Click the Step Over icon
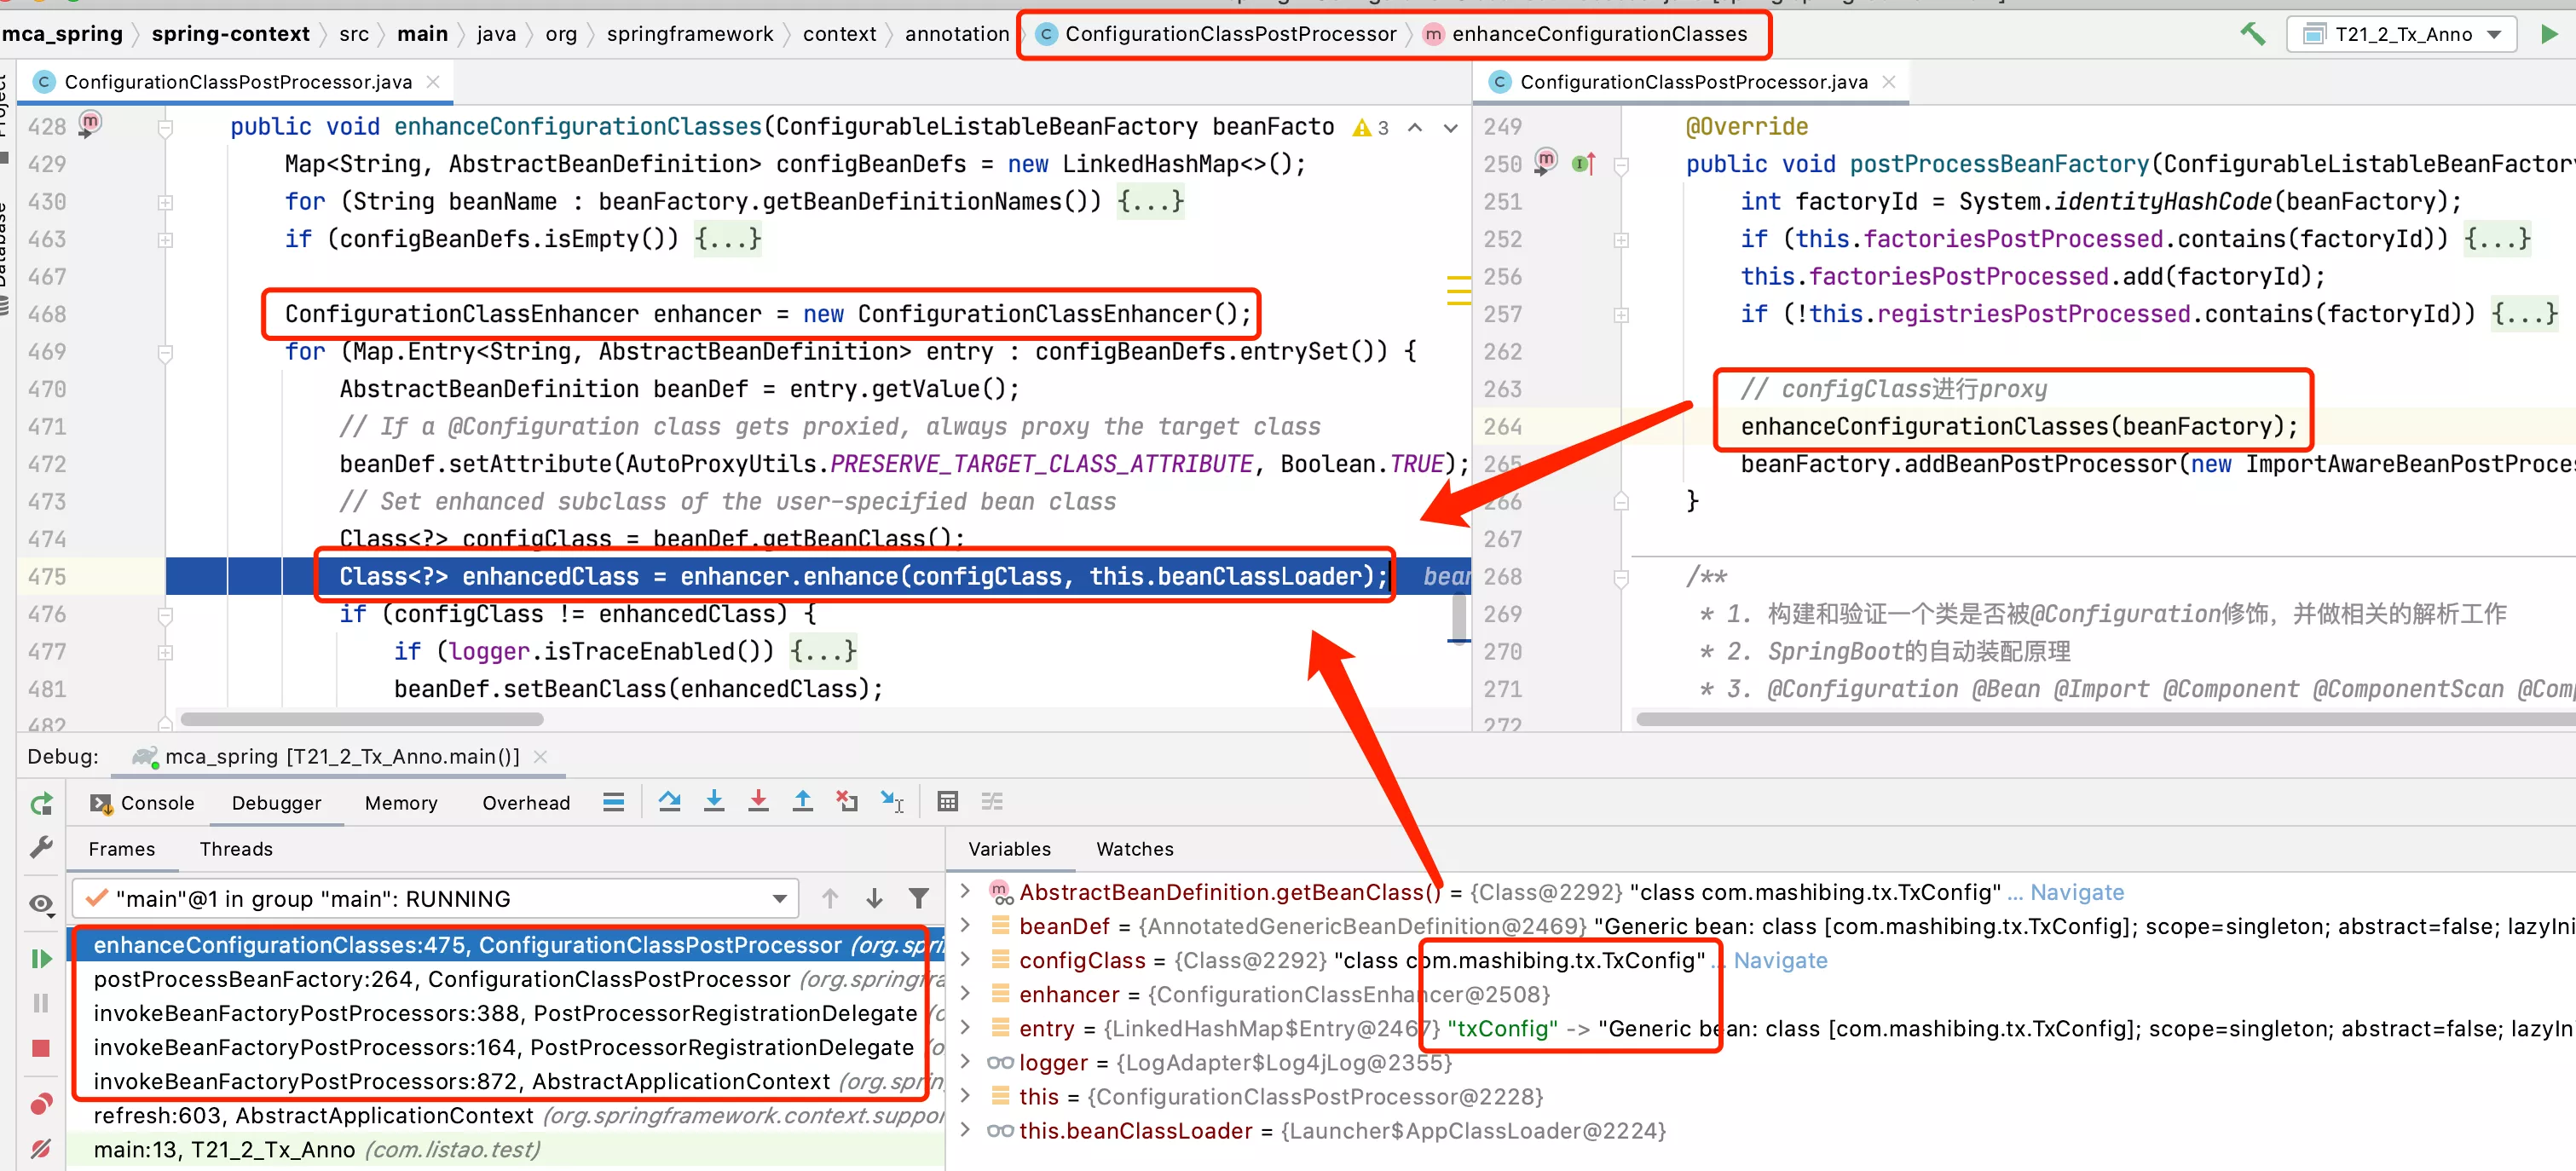Image resolution: width=2576 pixels, height=1171 pixels. click(x=670, y=802)
